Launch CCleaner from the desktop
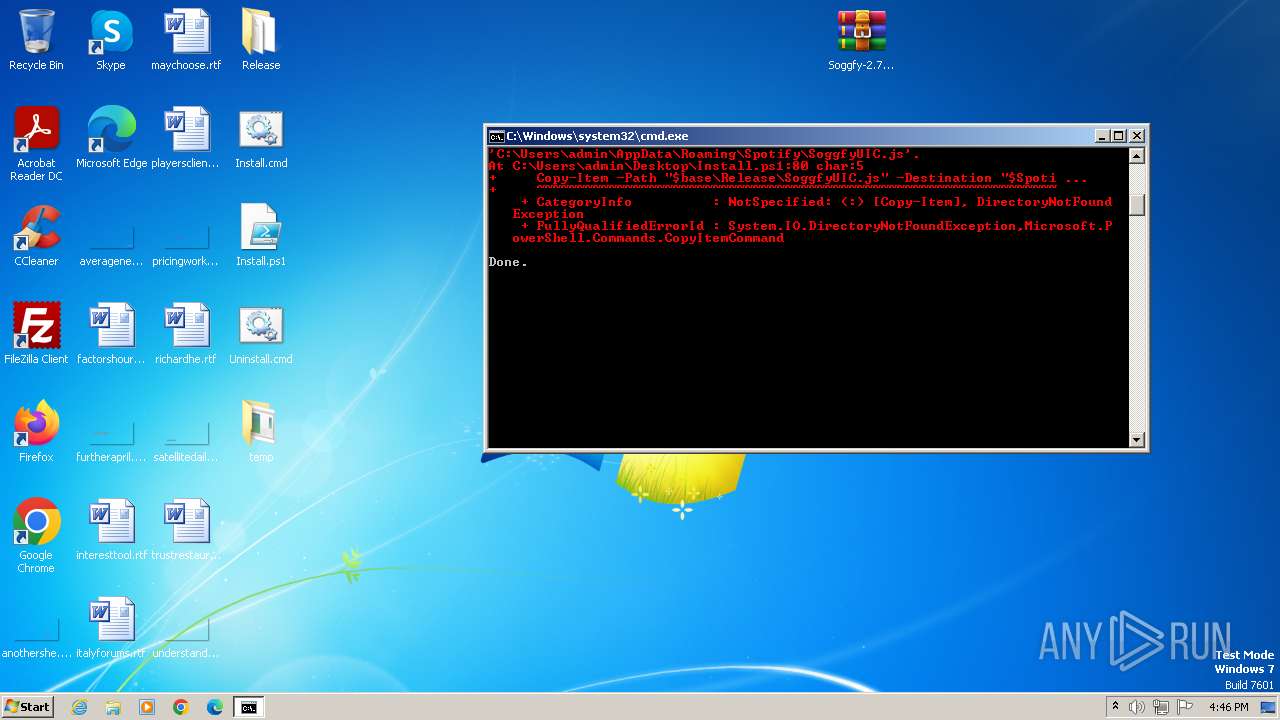Screen dimensions: 1280x720 (36, 236)
